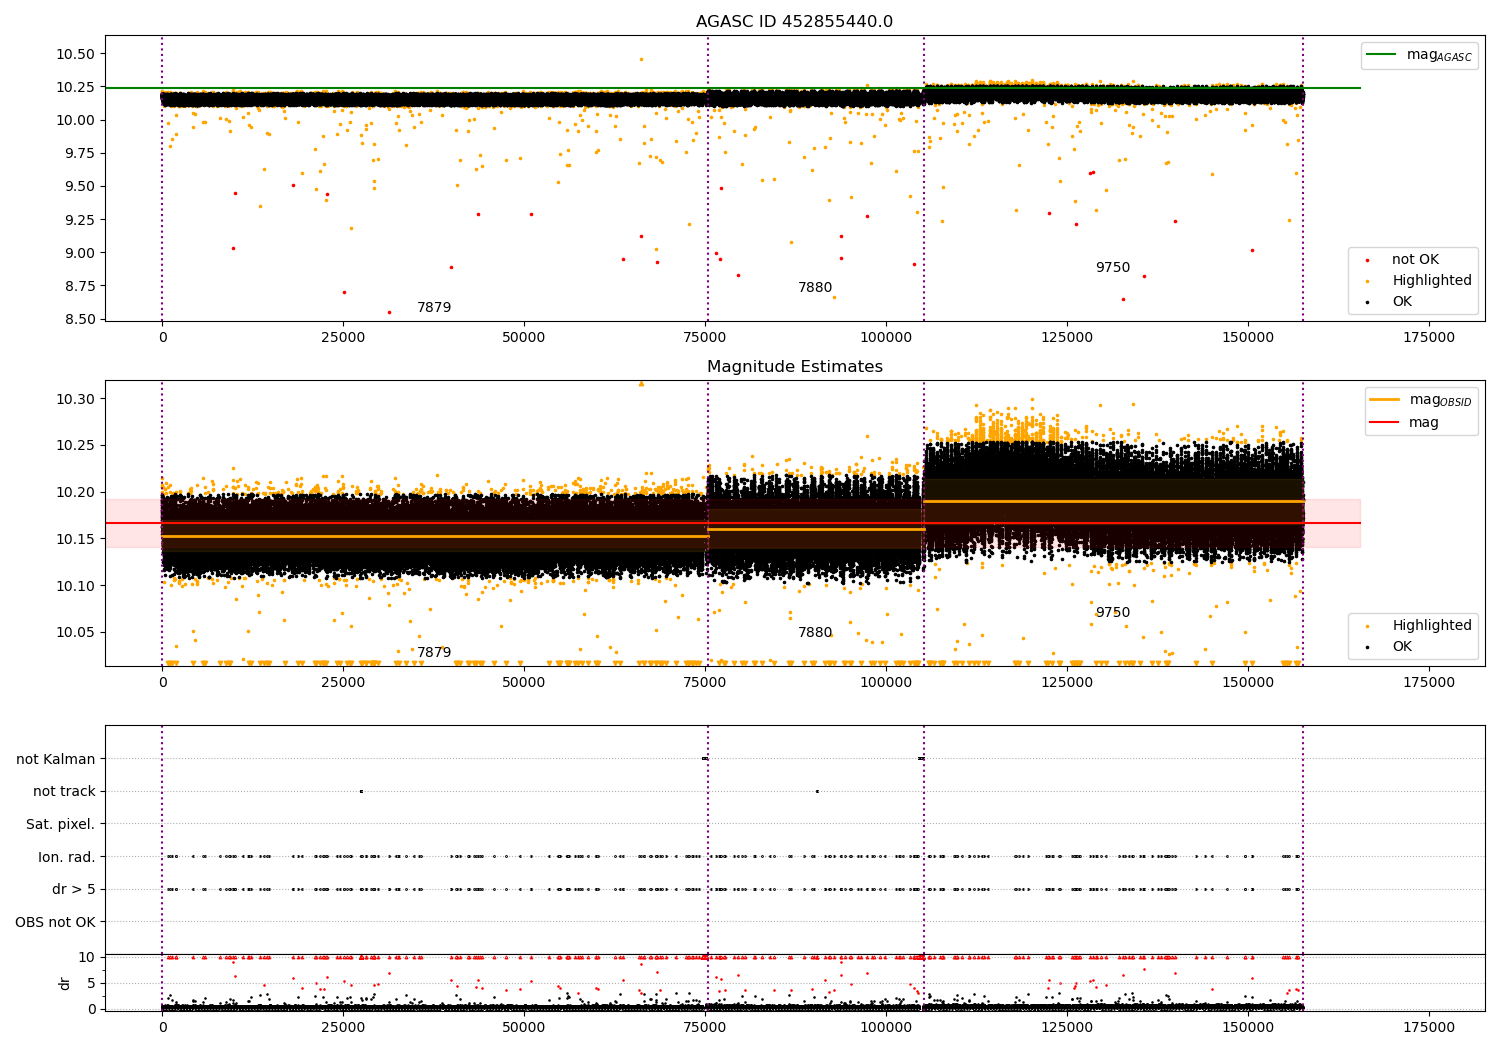
Task: Click the '10.10' y-tick of Magnitude Estimates plot
Action: [75, 586]
